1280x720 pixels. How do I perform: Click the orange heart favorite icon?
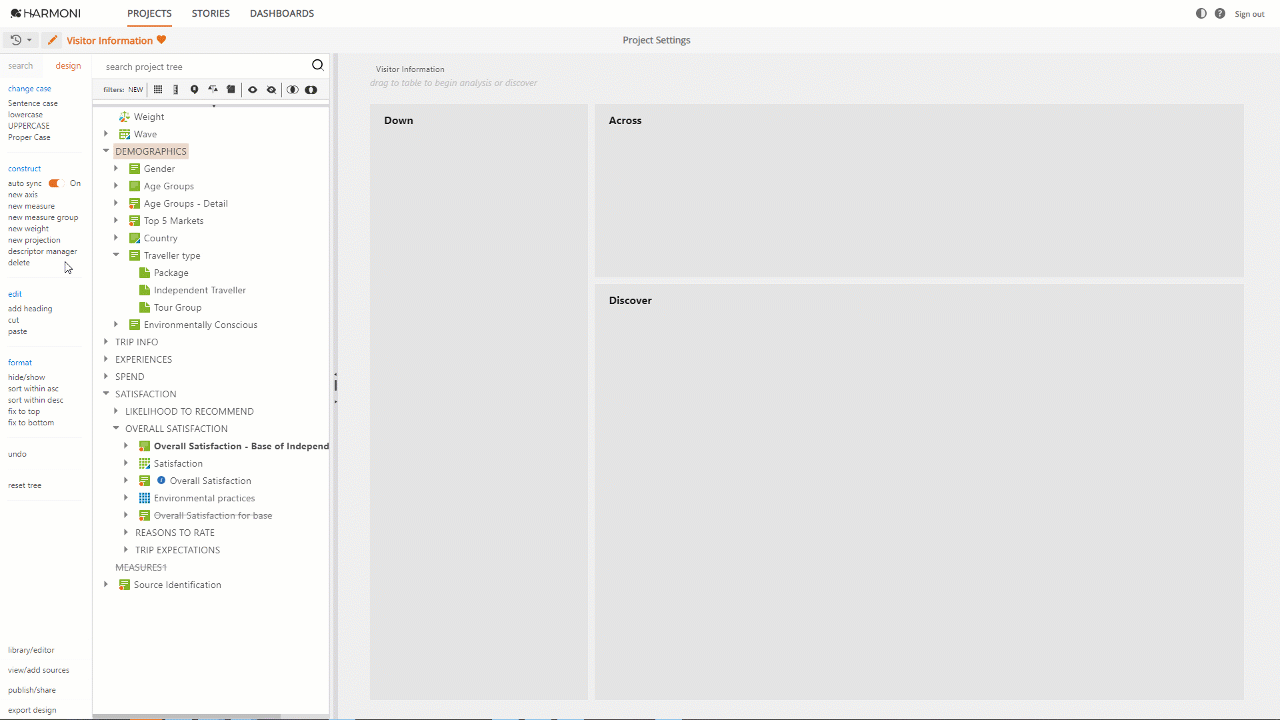click(x=161, y=40)
